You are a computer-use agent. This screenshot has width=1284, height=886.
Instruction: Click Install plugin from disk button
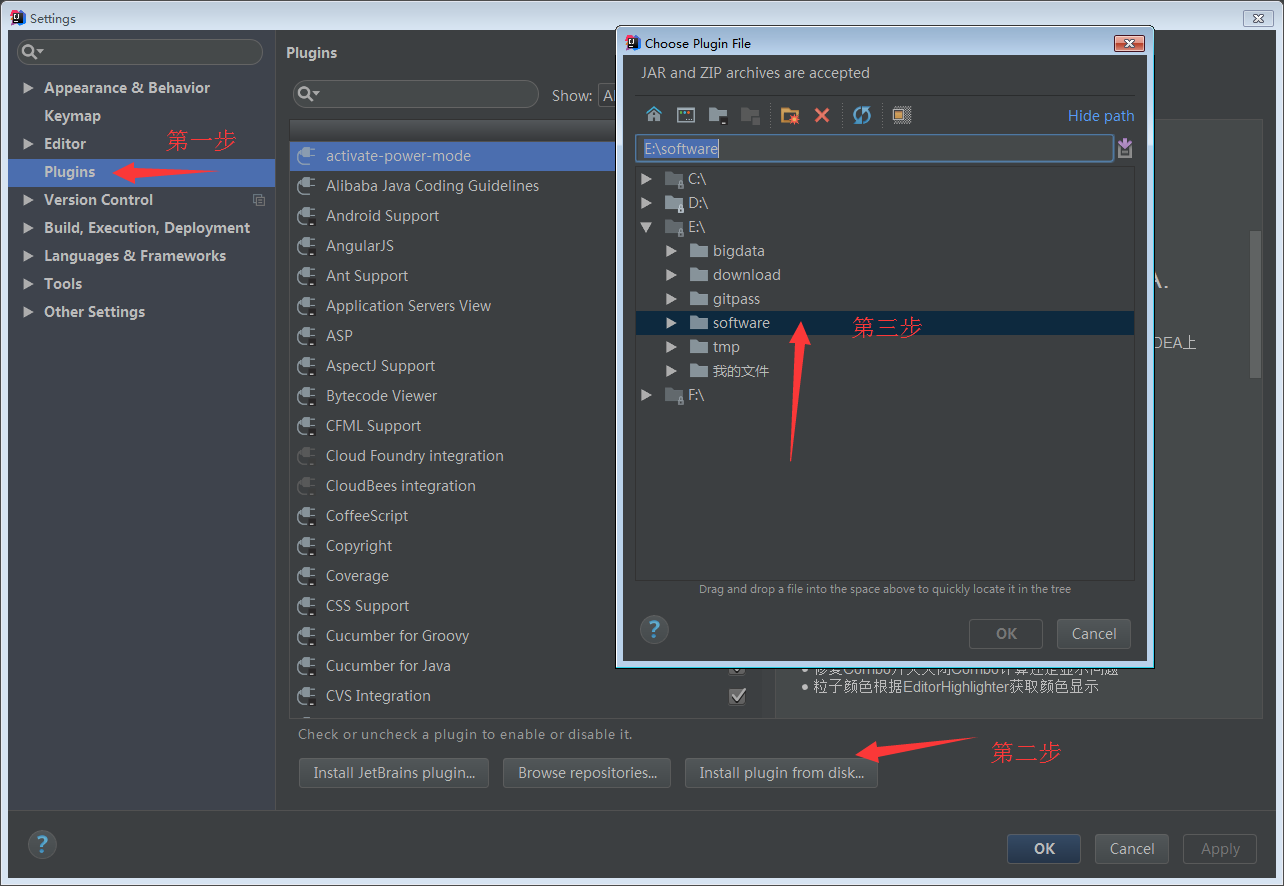(x=781, y=773)
